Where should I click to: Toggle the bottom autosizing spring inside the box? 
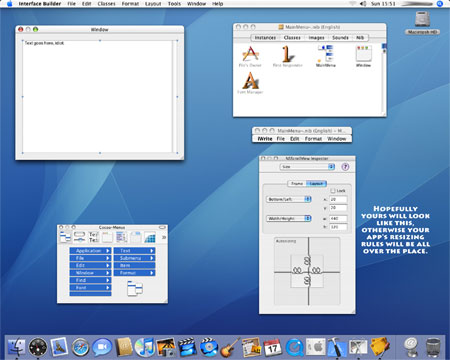[x=307, y=280]
